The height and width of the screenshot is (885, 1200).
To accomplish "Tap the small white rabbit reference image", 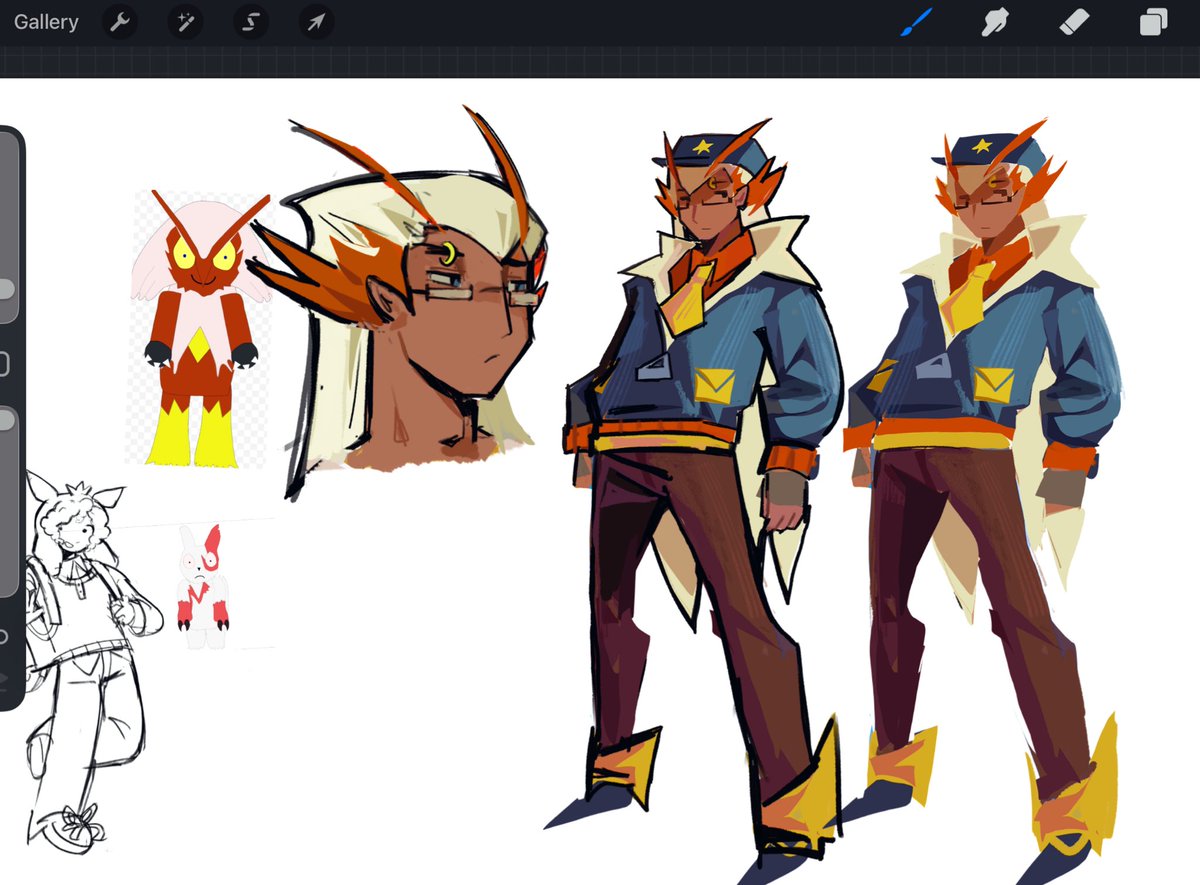I will [x=203, y=585].
